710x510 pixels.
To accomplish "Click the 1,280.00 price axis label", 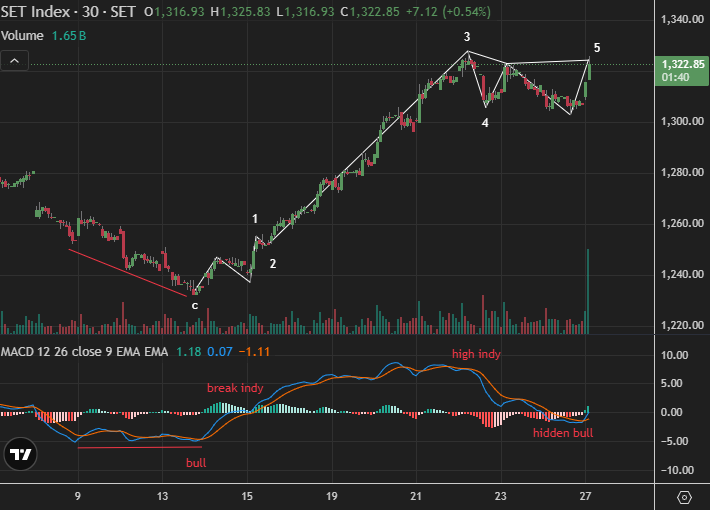I will click(682, 173).
